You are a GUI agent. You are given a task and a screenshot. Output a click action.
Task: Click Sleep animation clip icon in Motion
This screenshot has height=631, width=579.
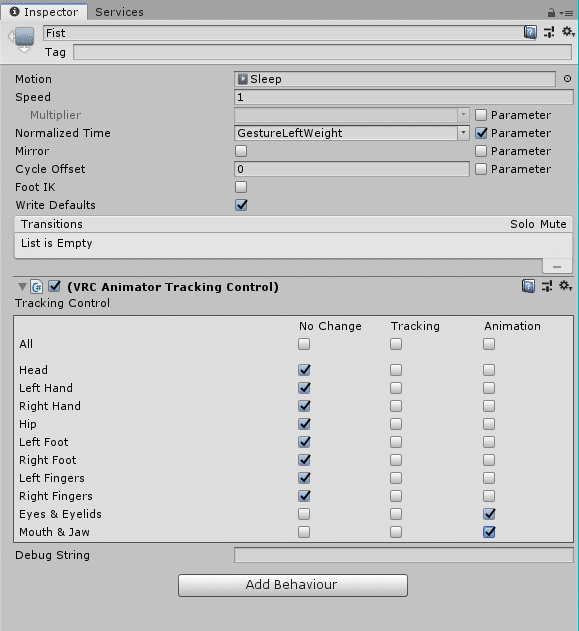[x=243, y=79]
